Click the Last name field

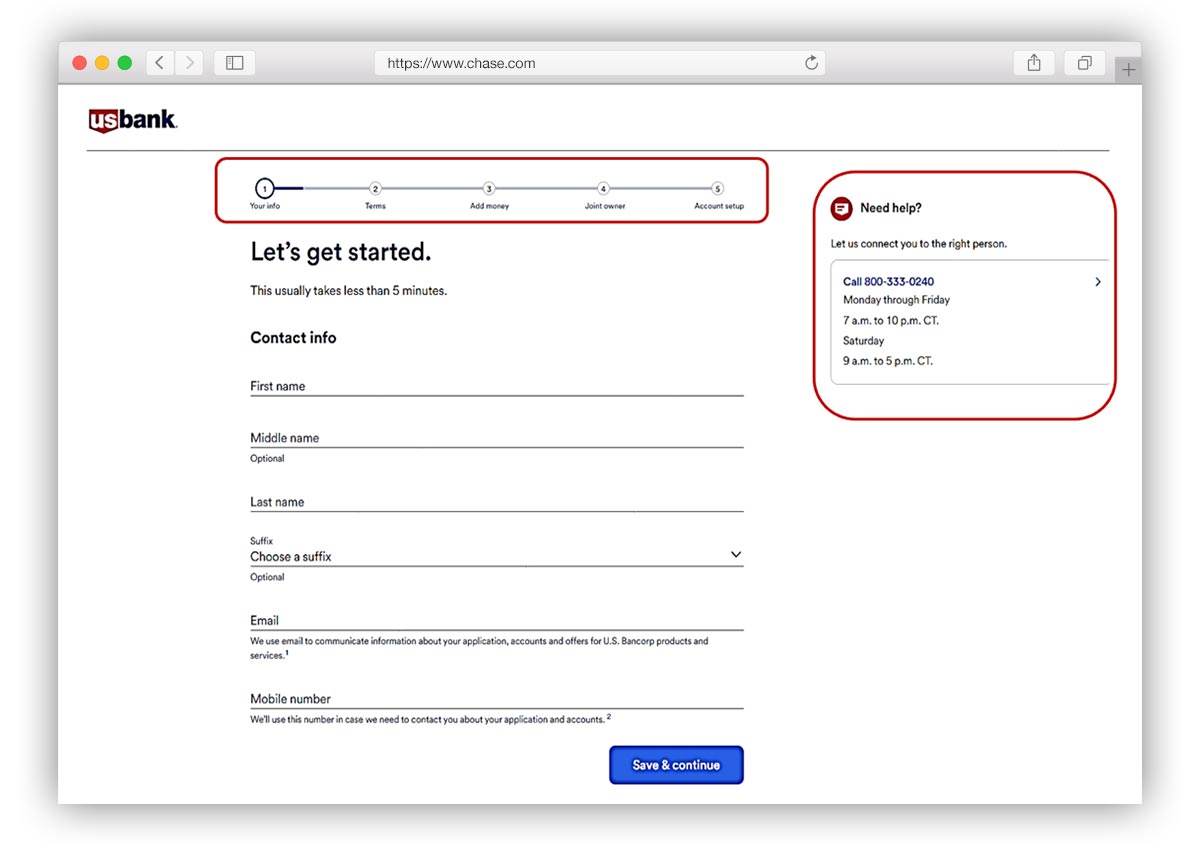(496, 502)
